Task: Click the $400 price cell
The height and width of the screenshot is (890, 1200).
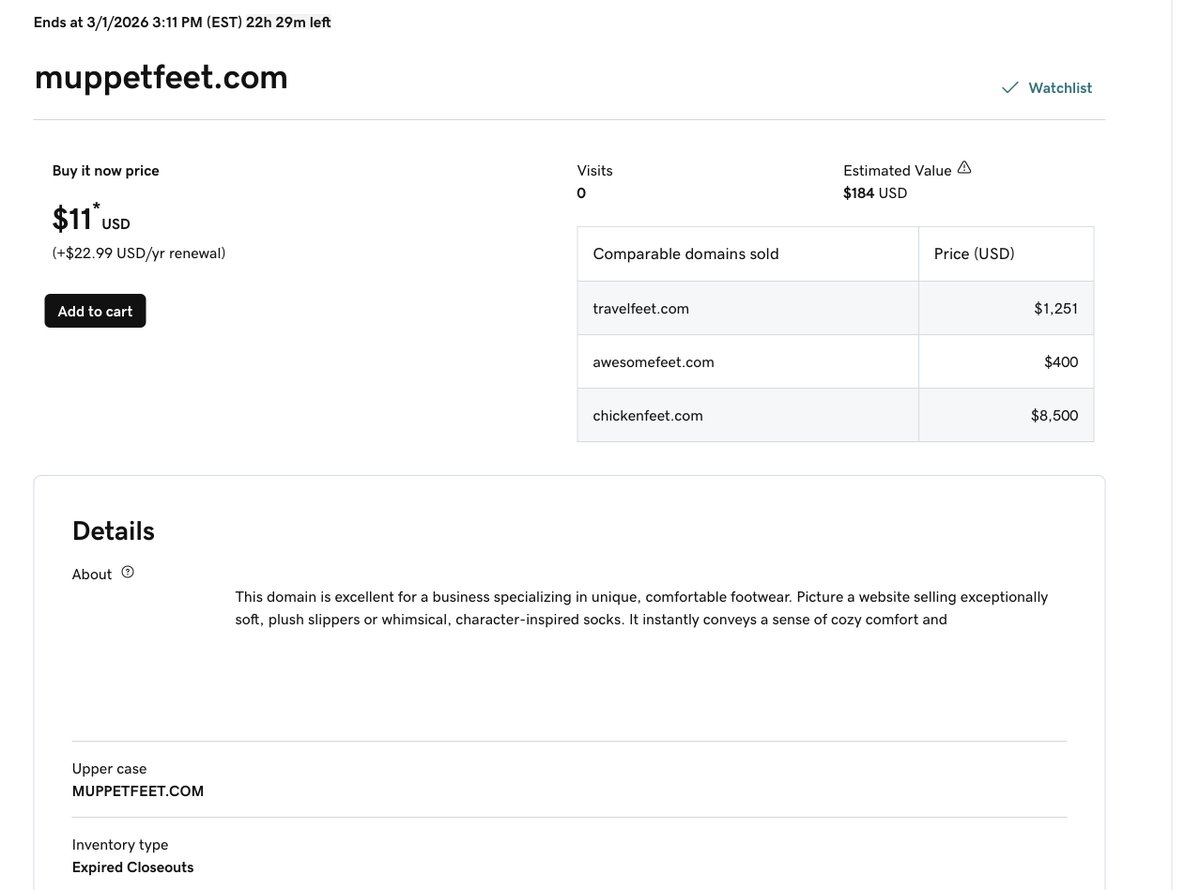Action: click(x=1006, y=362)
